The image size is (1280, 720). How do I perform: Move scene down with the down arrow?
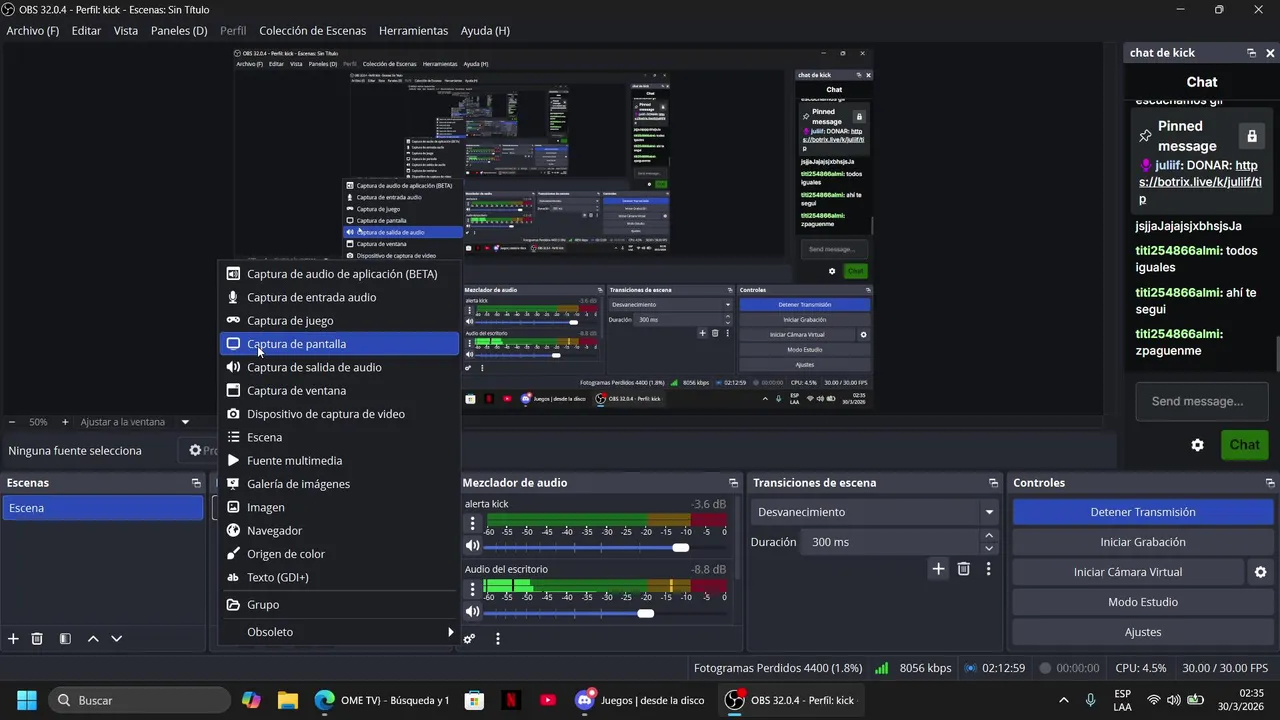[x=117, y=638]
